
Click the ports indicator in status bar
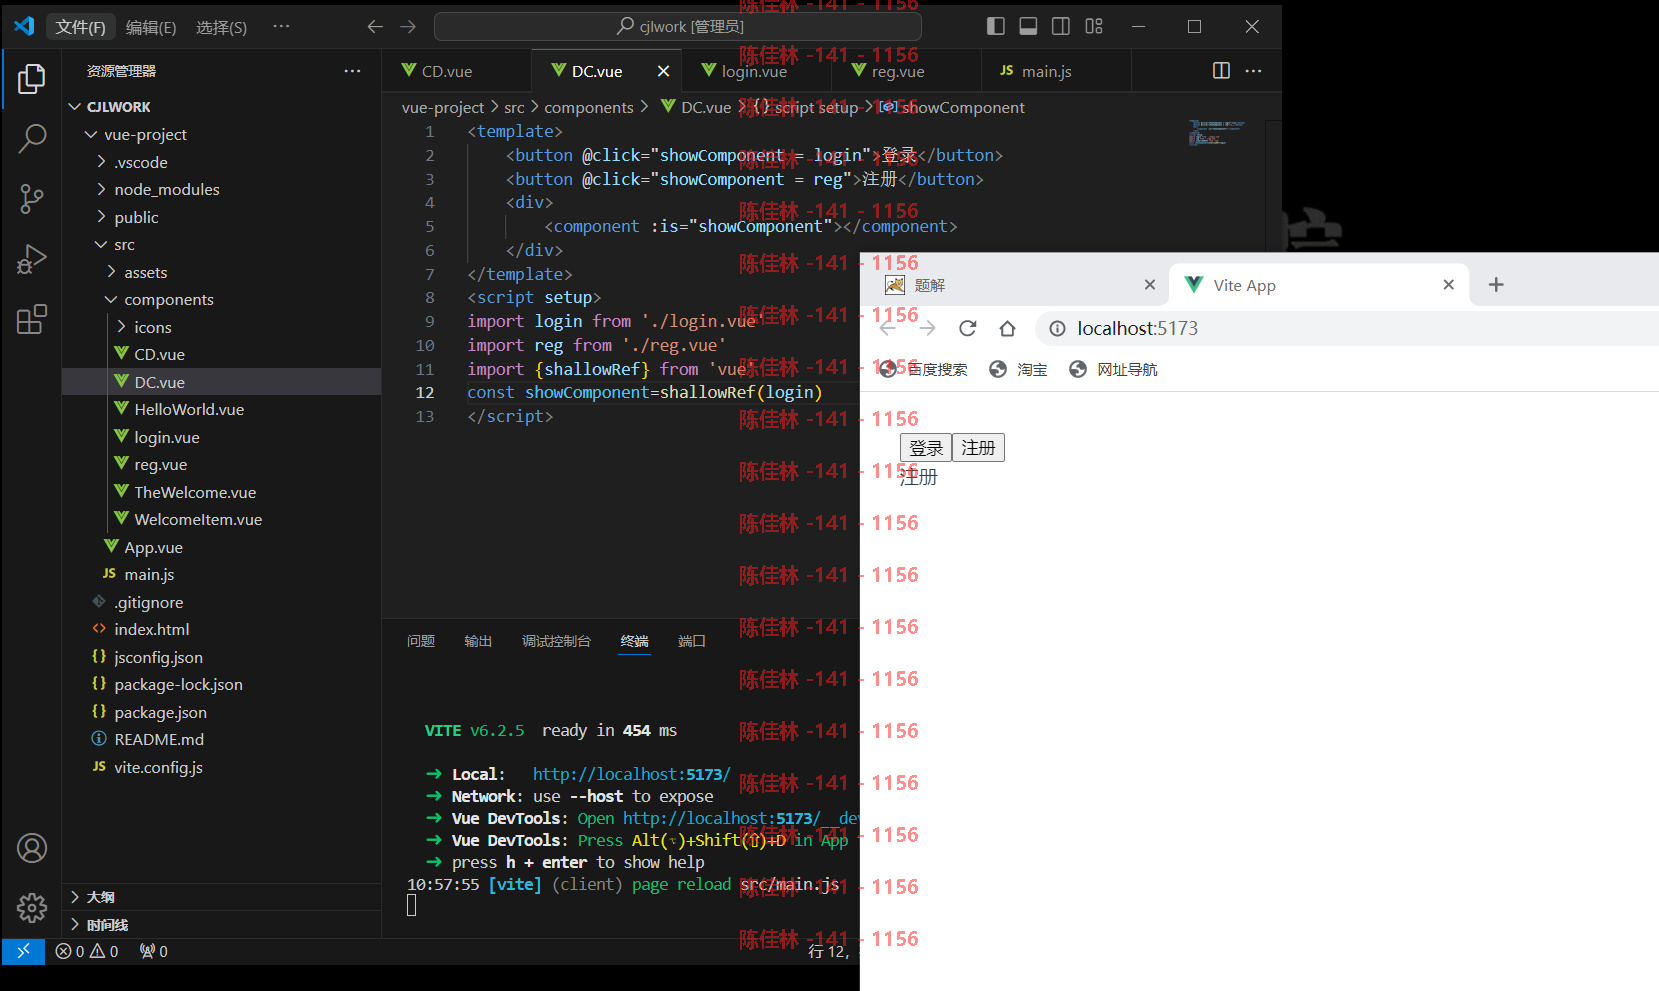tap(153, 951)
